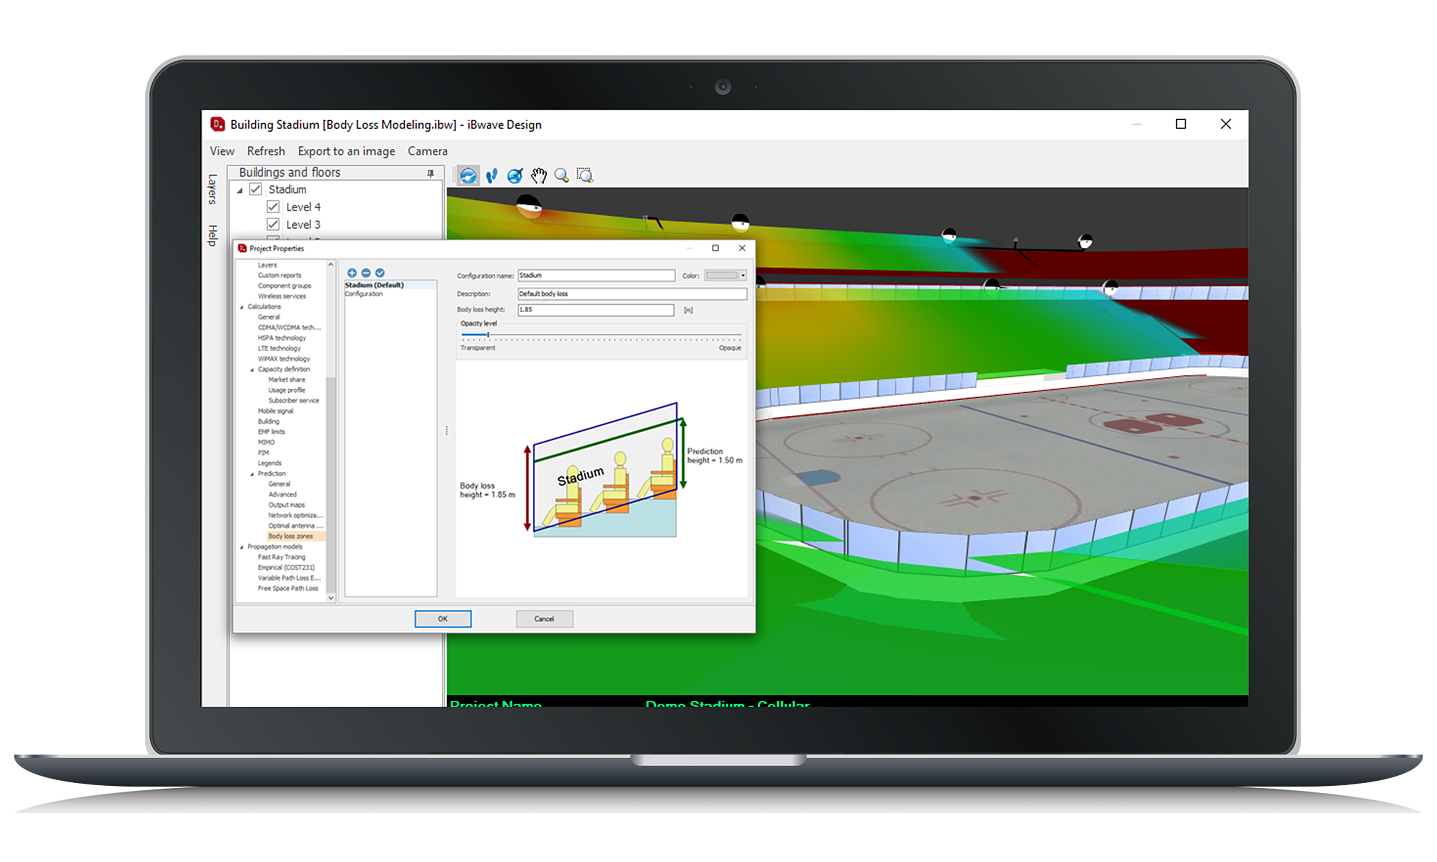Uncheck the Level 4 floor checkbox

pos(273,207)
